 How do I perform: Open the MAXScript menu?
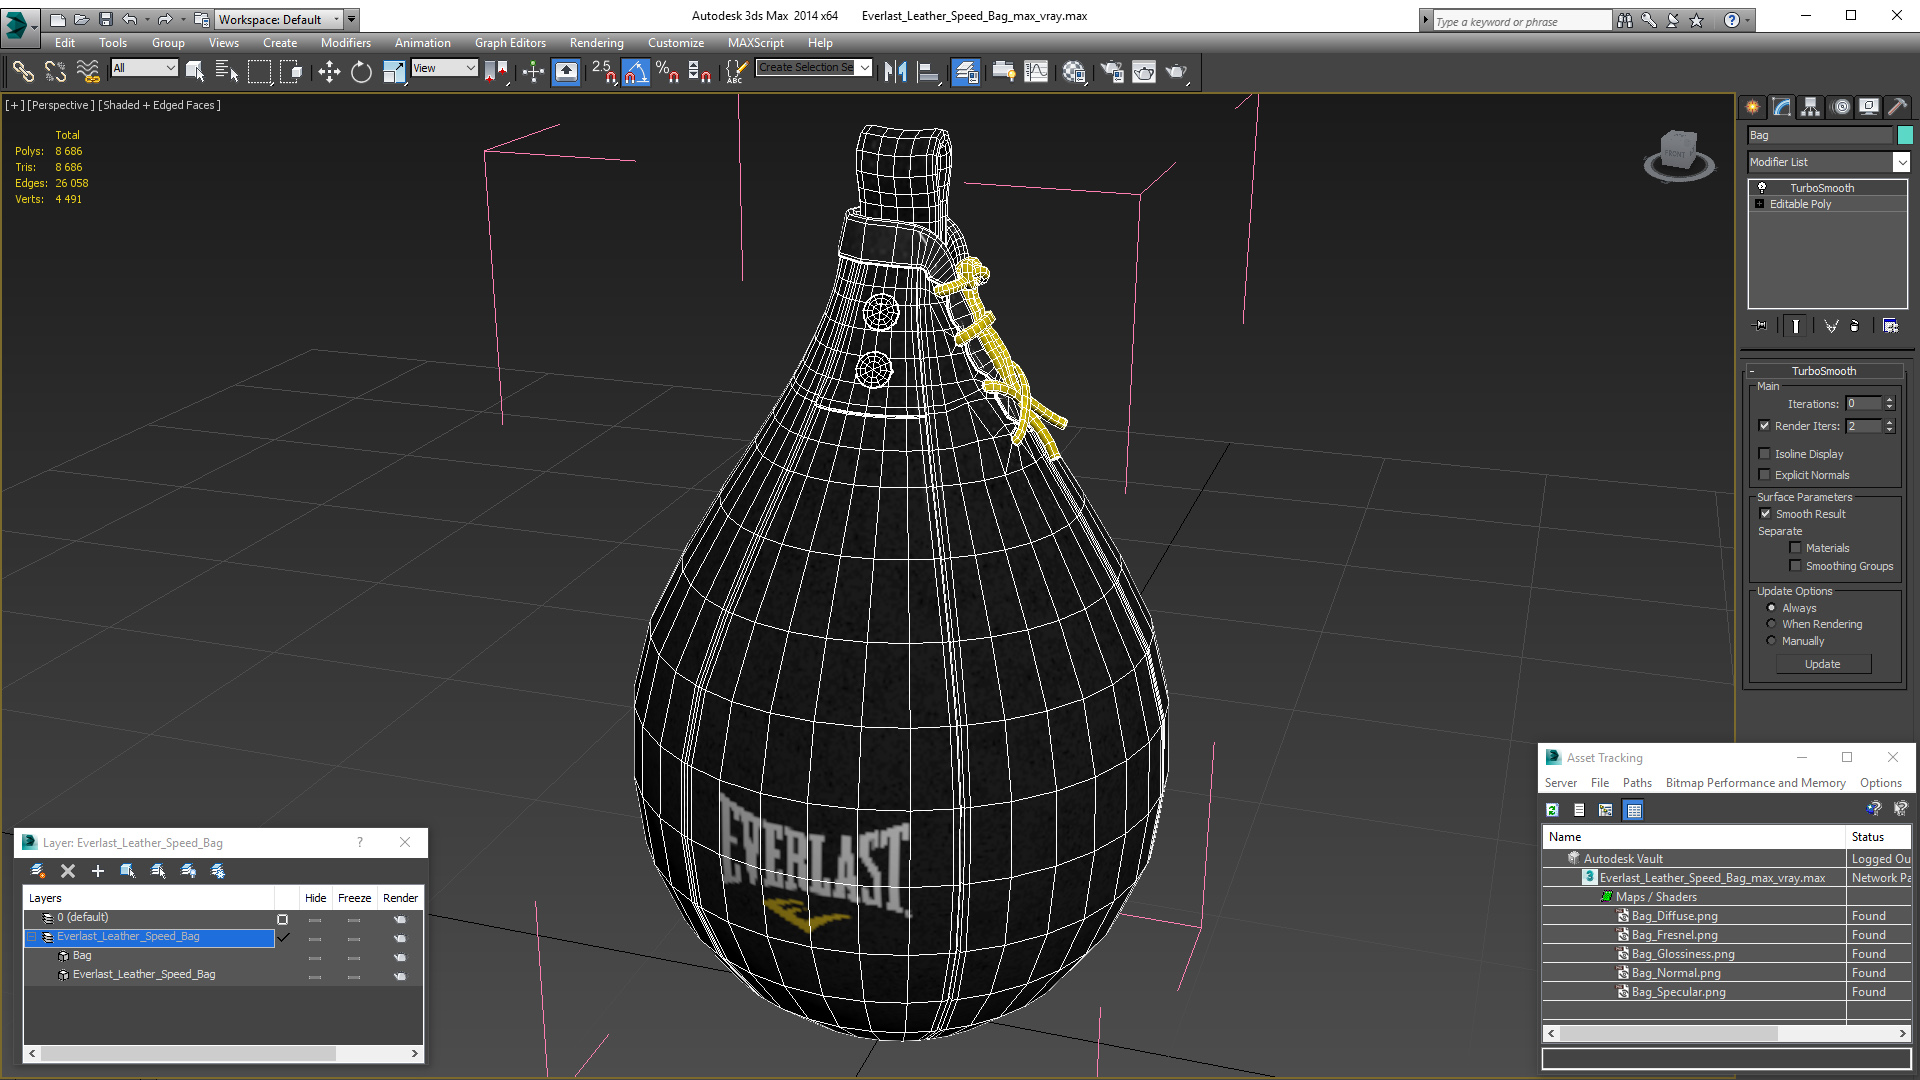pyautogui.click(x=755, y=43)
